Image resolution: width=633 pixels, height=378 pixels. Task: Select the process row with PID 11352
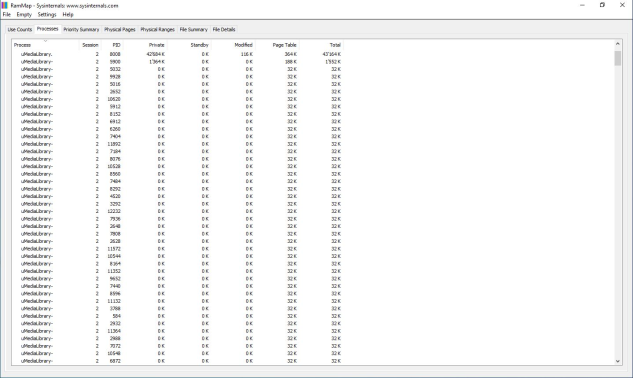point(178,271)
